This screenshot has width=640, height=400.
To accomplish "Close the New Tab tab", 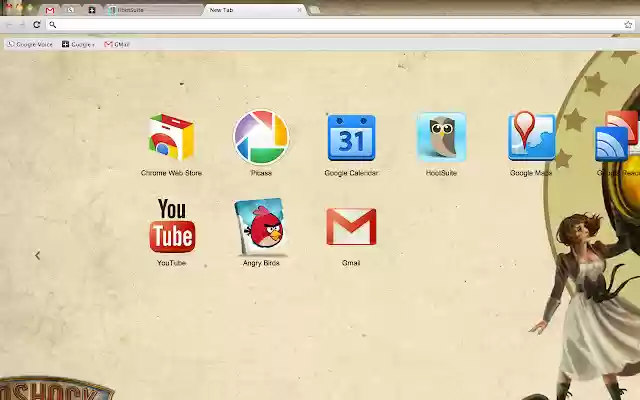I will (299, 10).
